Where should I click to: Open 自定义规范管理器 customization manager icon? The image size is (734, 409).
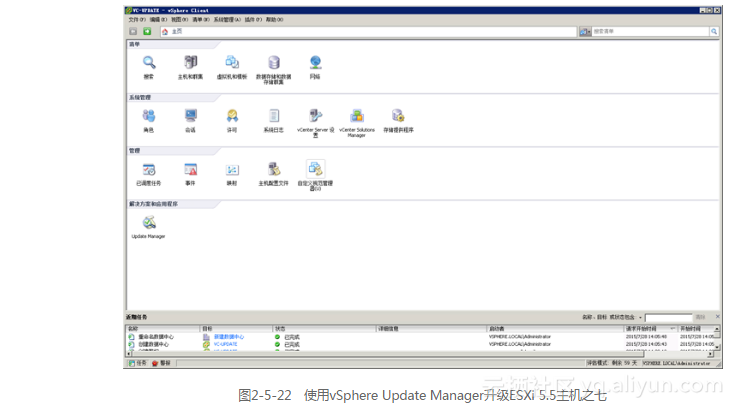pos(315,169)
